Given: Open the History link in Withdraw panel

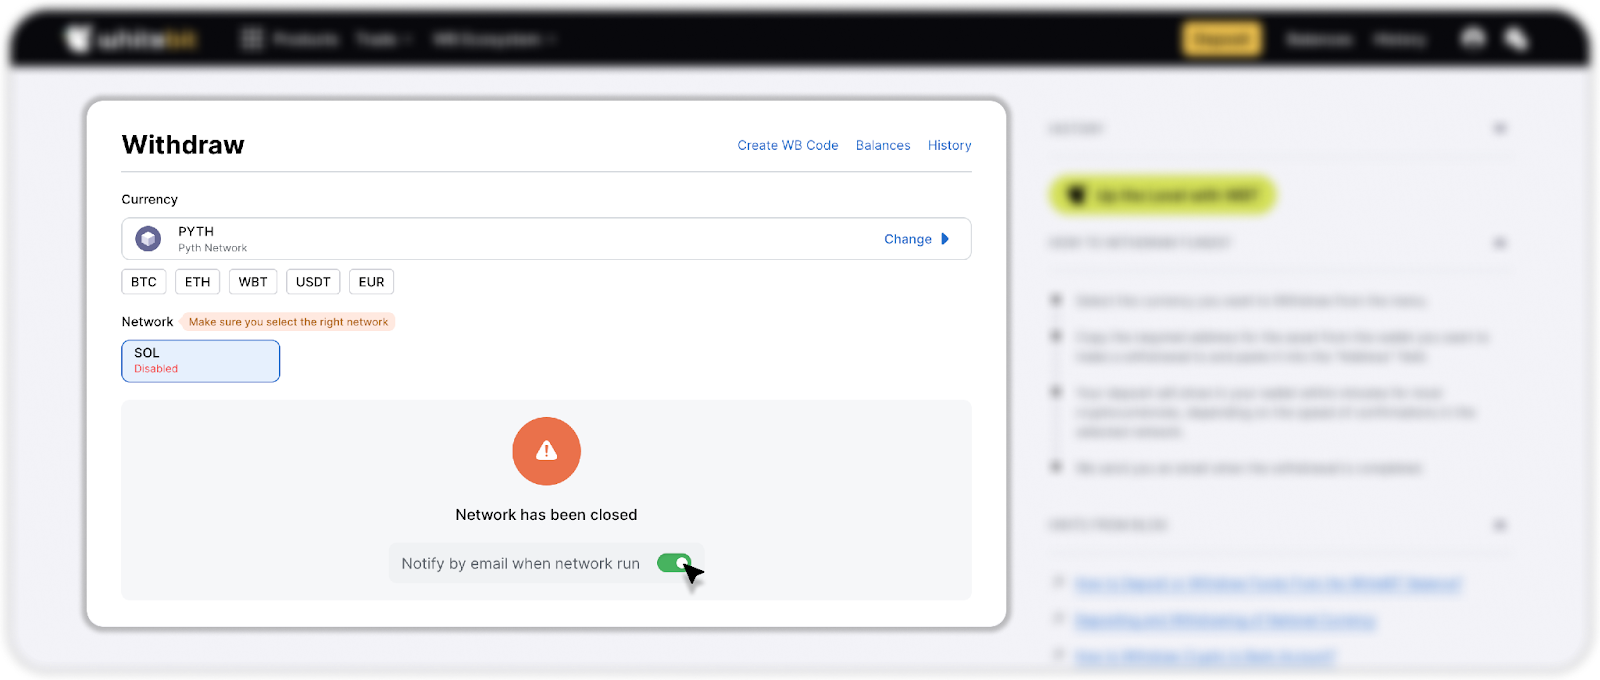Looking at the screenshot, I should [x=949, y=145].
